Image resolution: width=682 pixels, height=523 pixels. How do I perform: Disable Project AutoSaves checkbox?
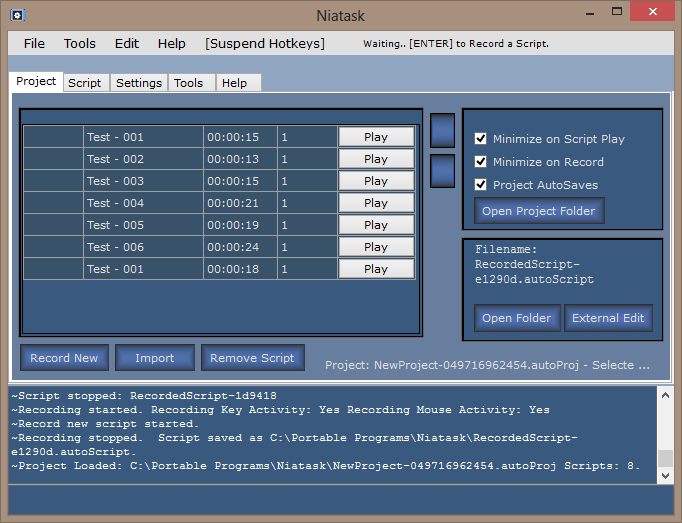(481, 185)
